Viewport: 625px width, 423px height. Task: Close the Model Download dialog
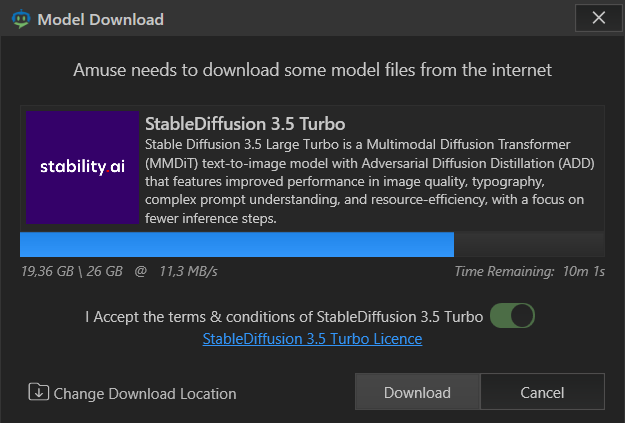tap(598, 18)
